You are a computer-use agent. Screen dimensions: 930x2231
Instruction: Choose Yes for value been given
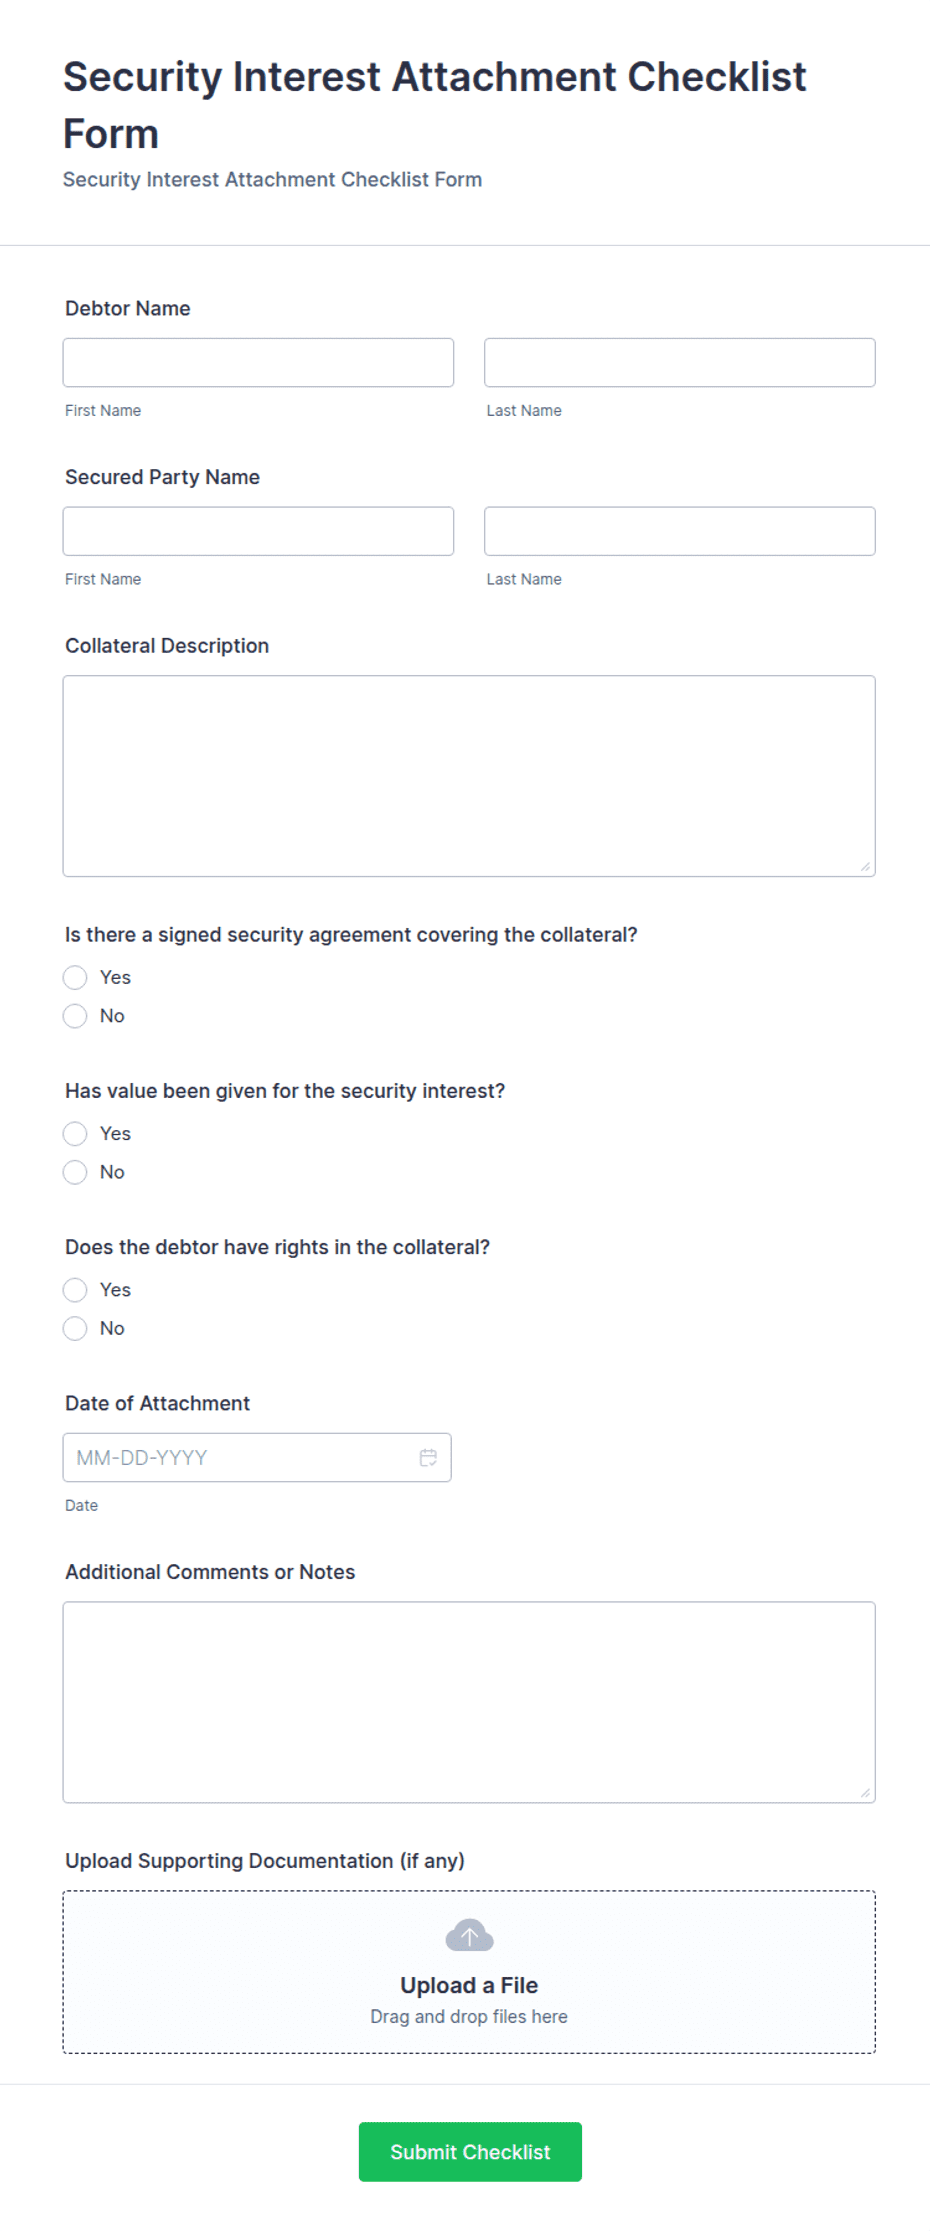75,1133
